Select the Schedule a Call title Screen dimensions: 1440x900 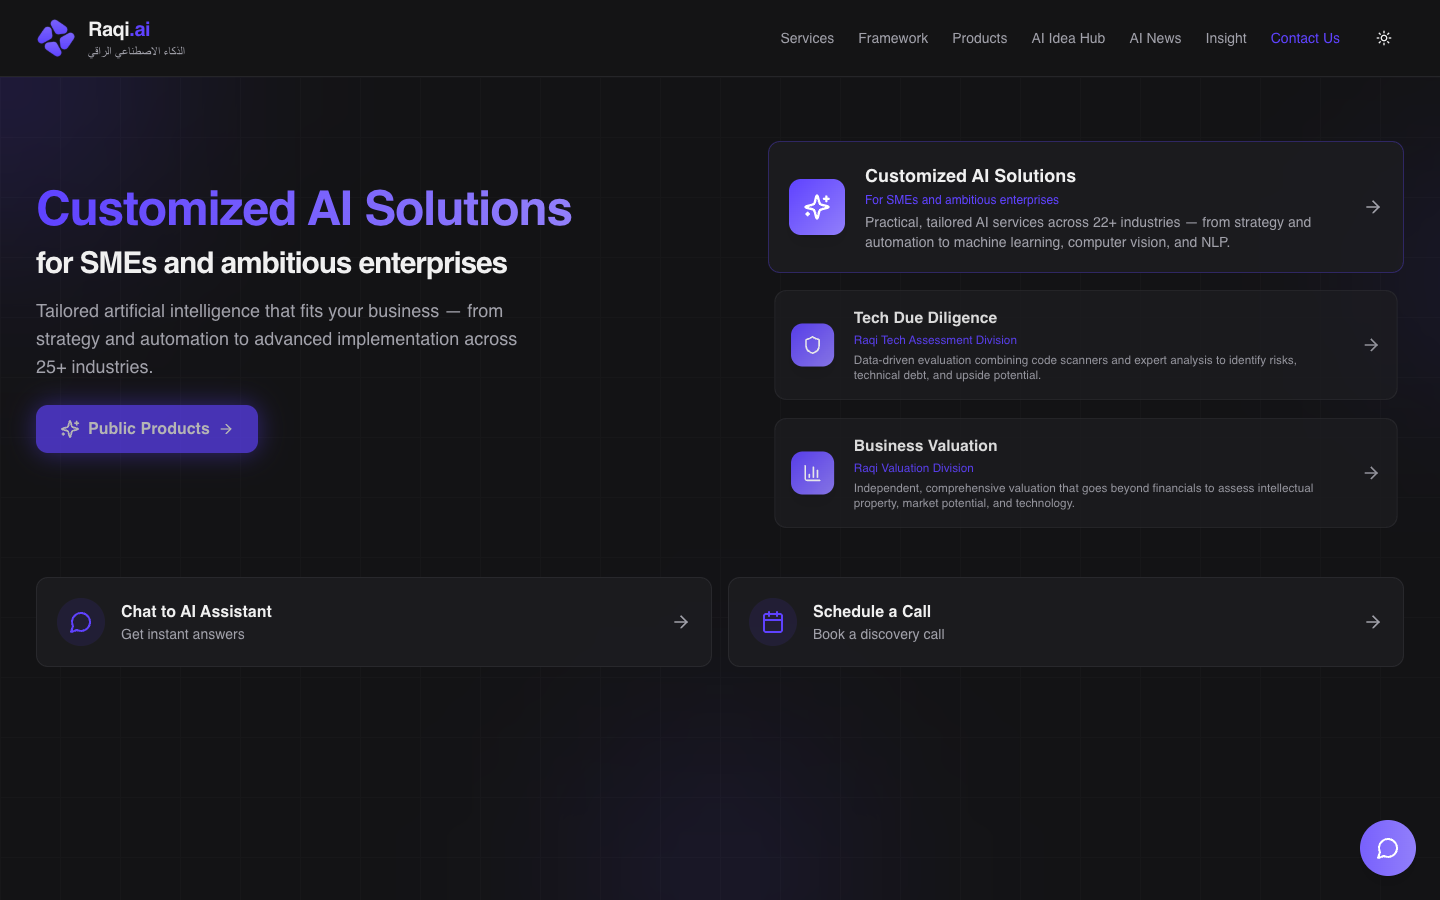point(872,611)
